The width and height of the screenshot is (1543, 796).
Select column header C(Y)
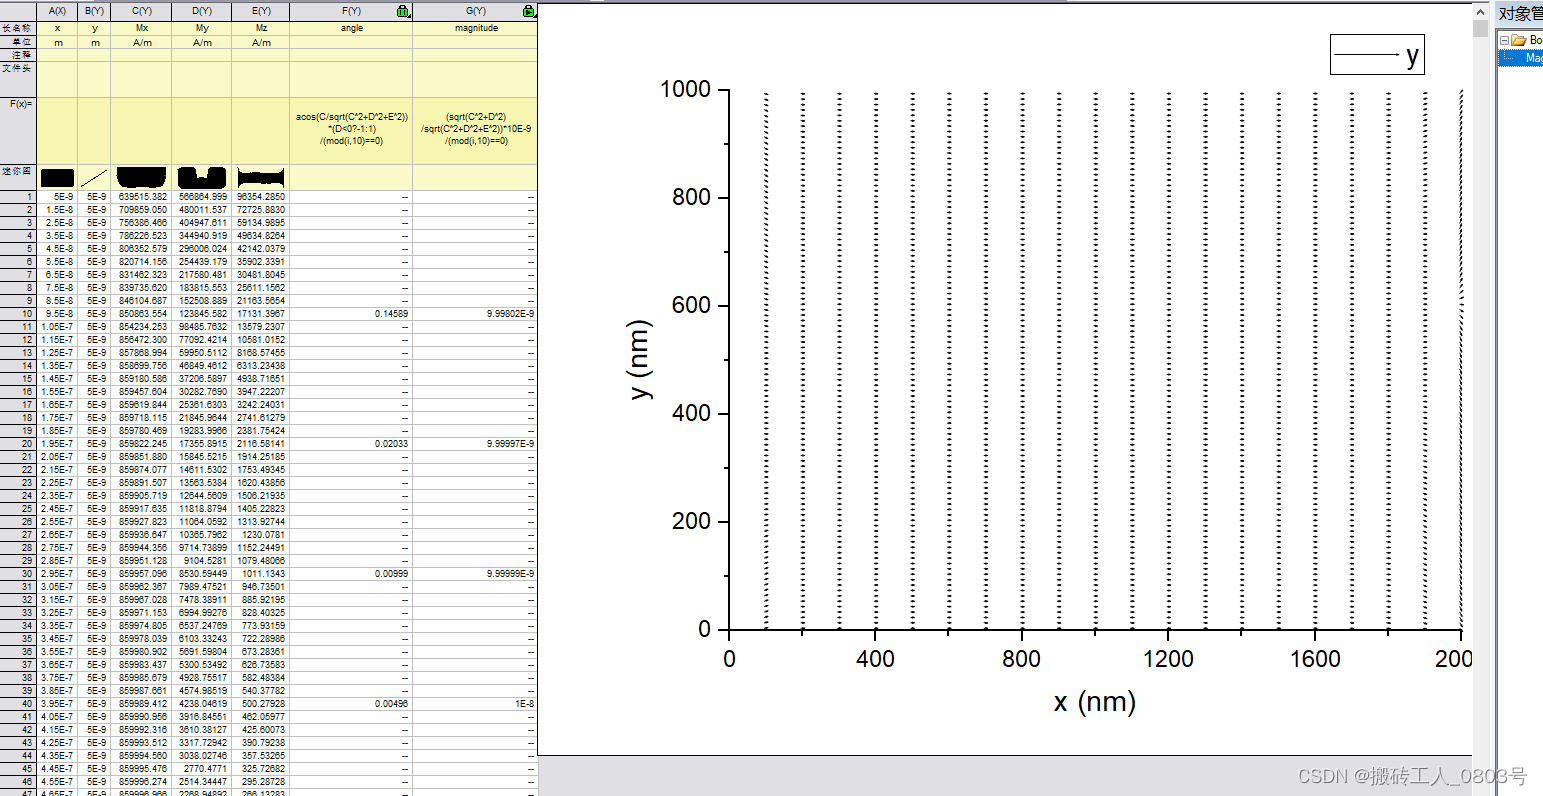[x=141, y=12]
